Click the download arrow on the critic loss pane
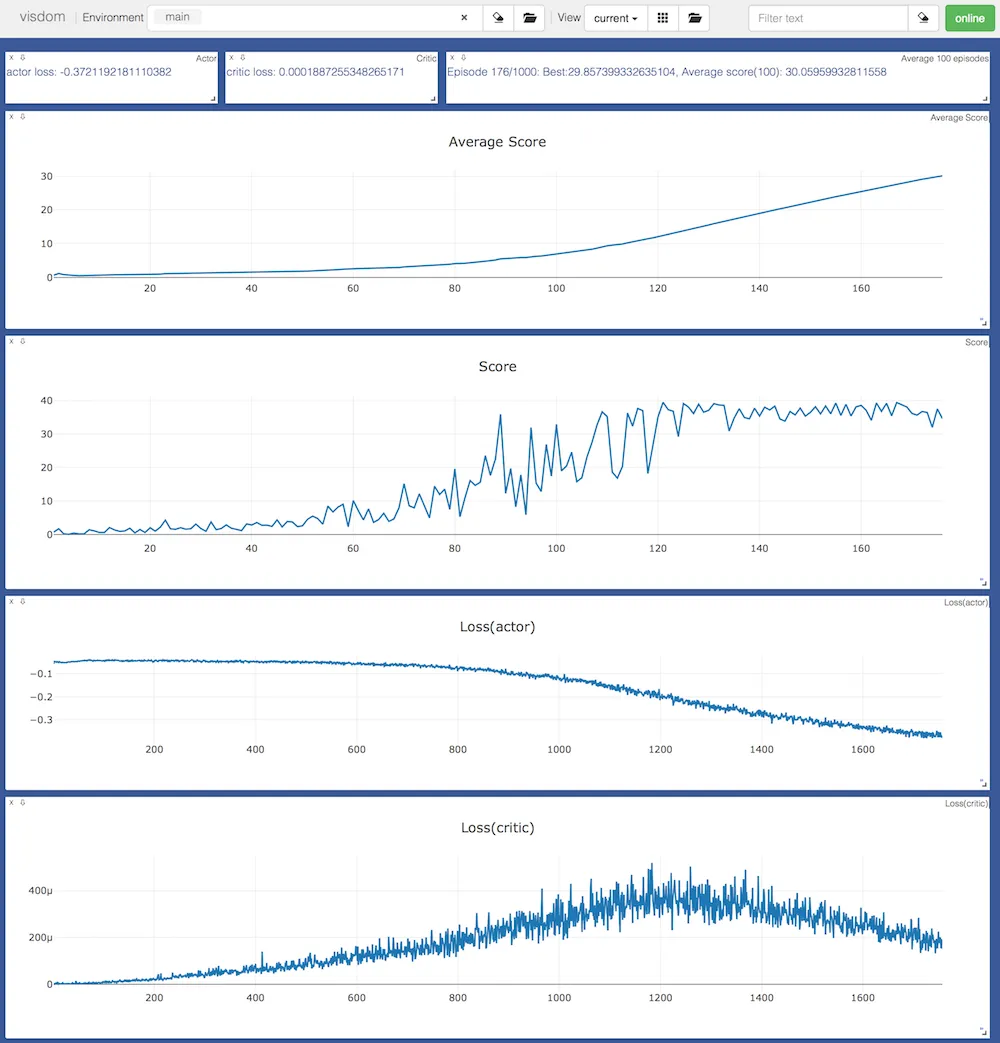 click(x=243, y=57)
